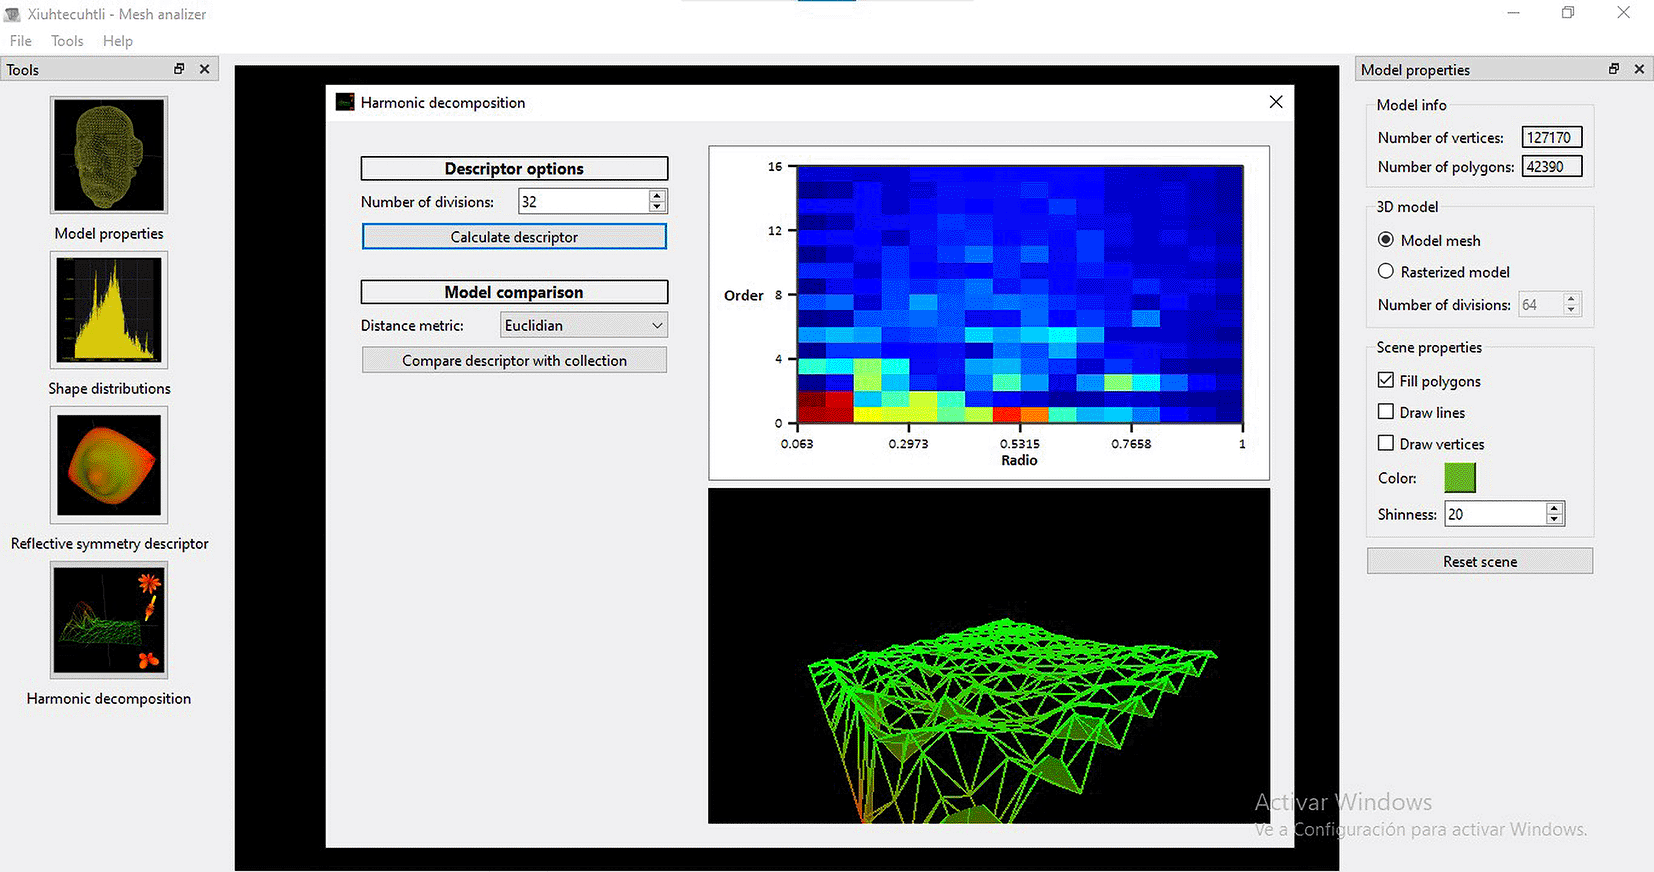Click the Shinness input field
This screenshot has height=872, width=1654.
(x=1495, y=514)
